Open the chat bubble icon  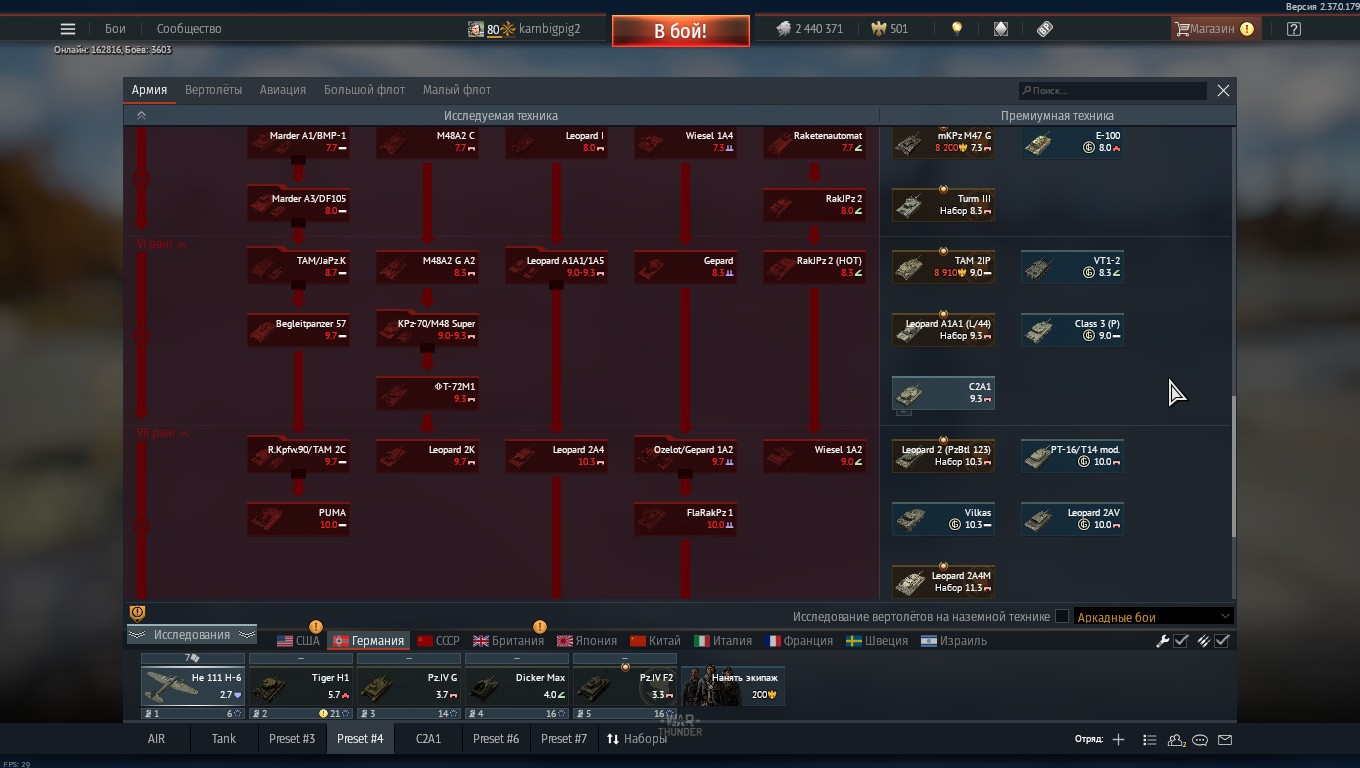click(1200, 740)
